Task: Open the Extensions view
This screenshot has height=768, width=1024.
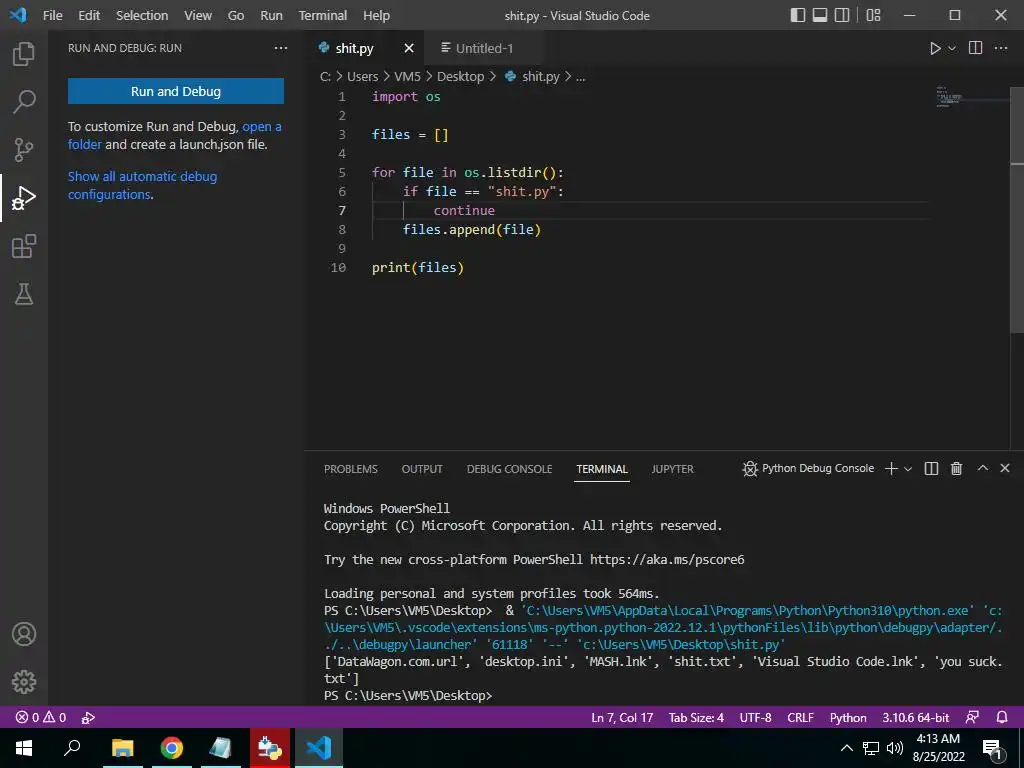Action: click(24, 246)
